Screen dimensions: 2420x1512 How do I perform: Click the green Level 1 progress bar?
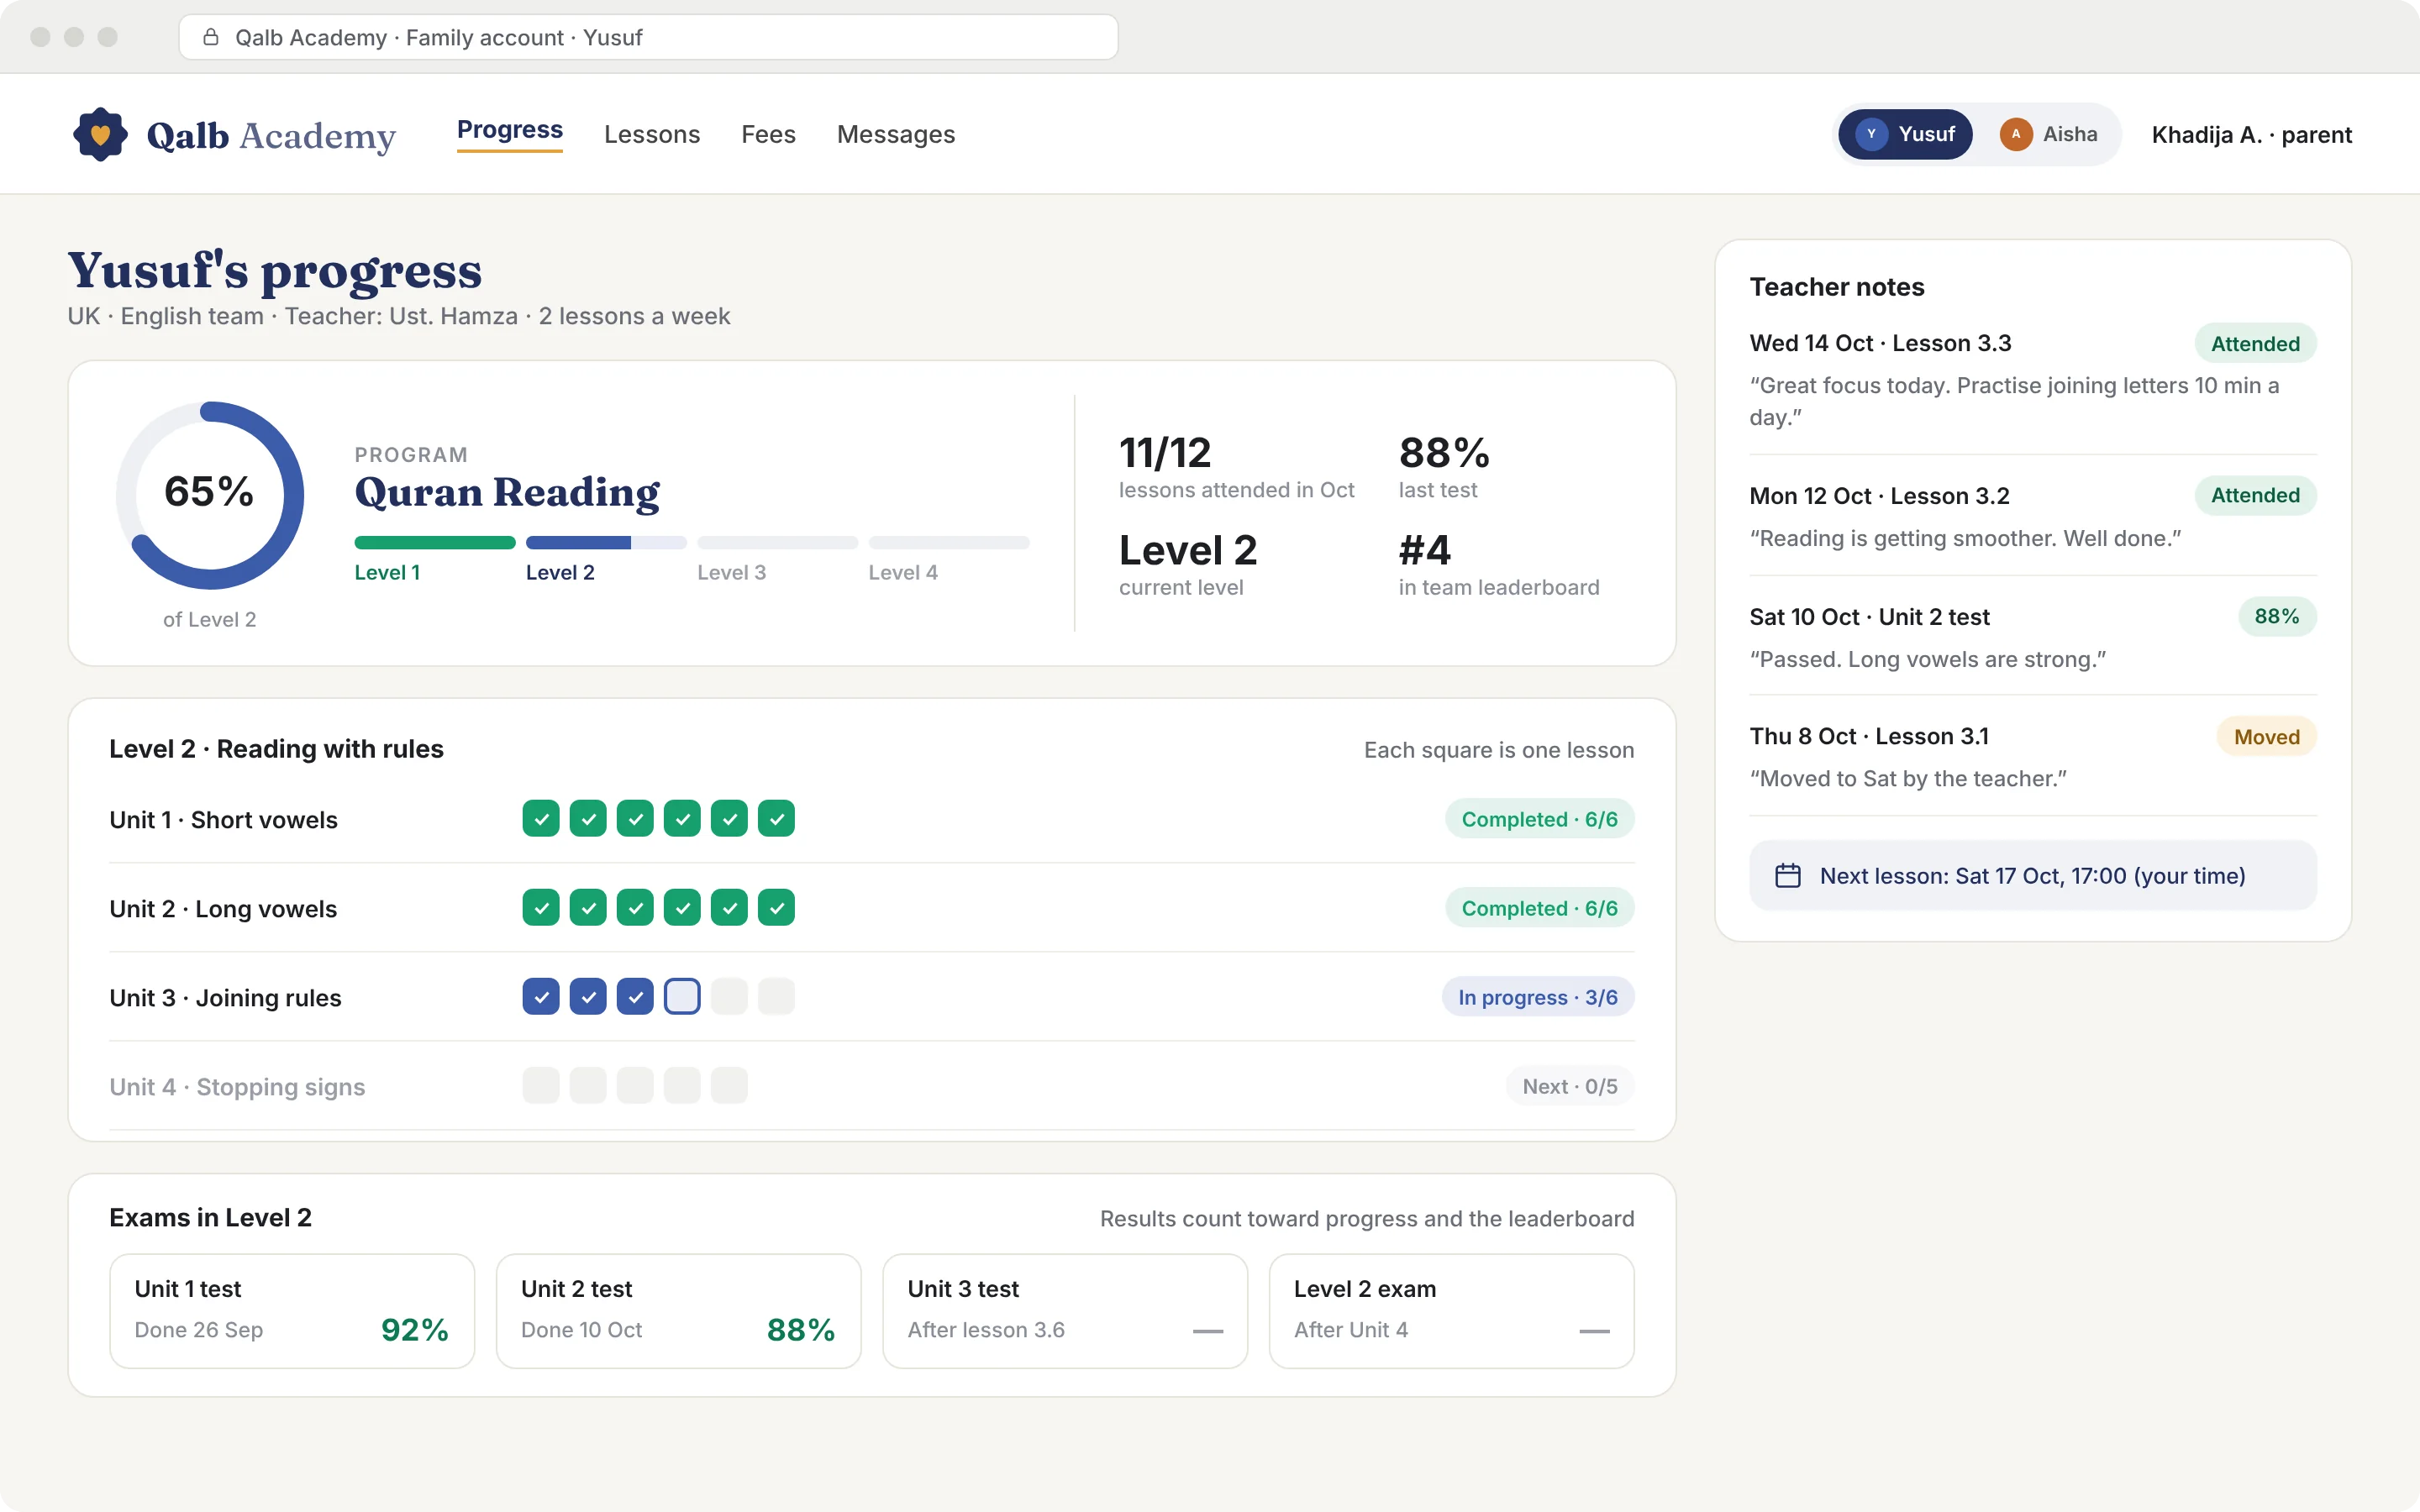pos(435,543)
